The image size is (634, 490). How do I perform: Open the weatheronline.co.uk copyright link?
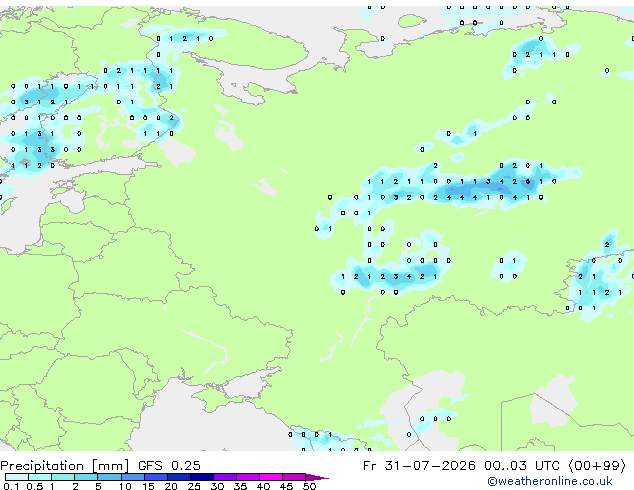(x=549, y=481)
